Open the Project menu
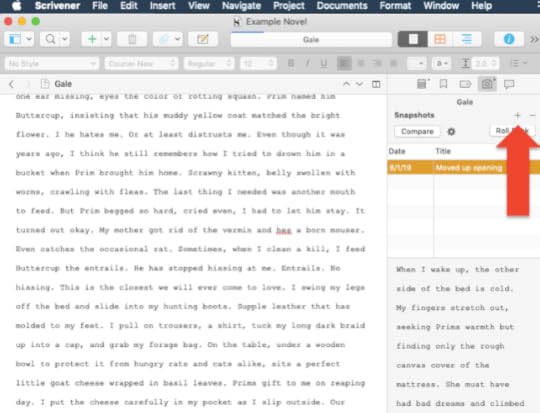This screenshot has width=540, height=413. point(289,6)
